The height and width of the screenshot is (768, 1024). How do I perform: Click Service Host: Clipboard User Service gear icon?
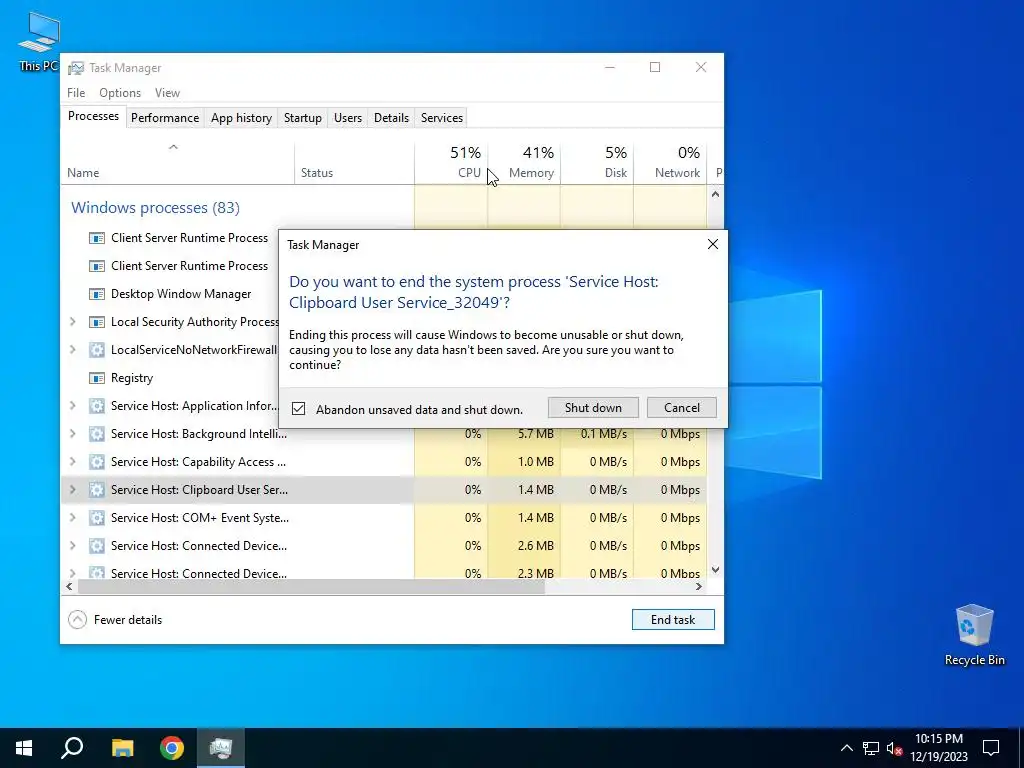pyautogui.click(x=97, y=490)
